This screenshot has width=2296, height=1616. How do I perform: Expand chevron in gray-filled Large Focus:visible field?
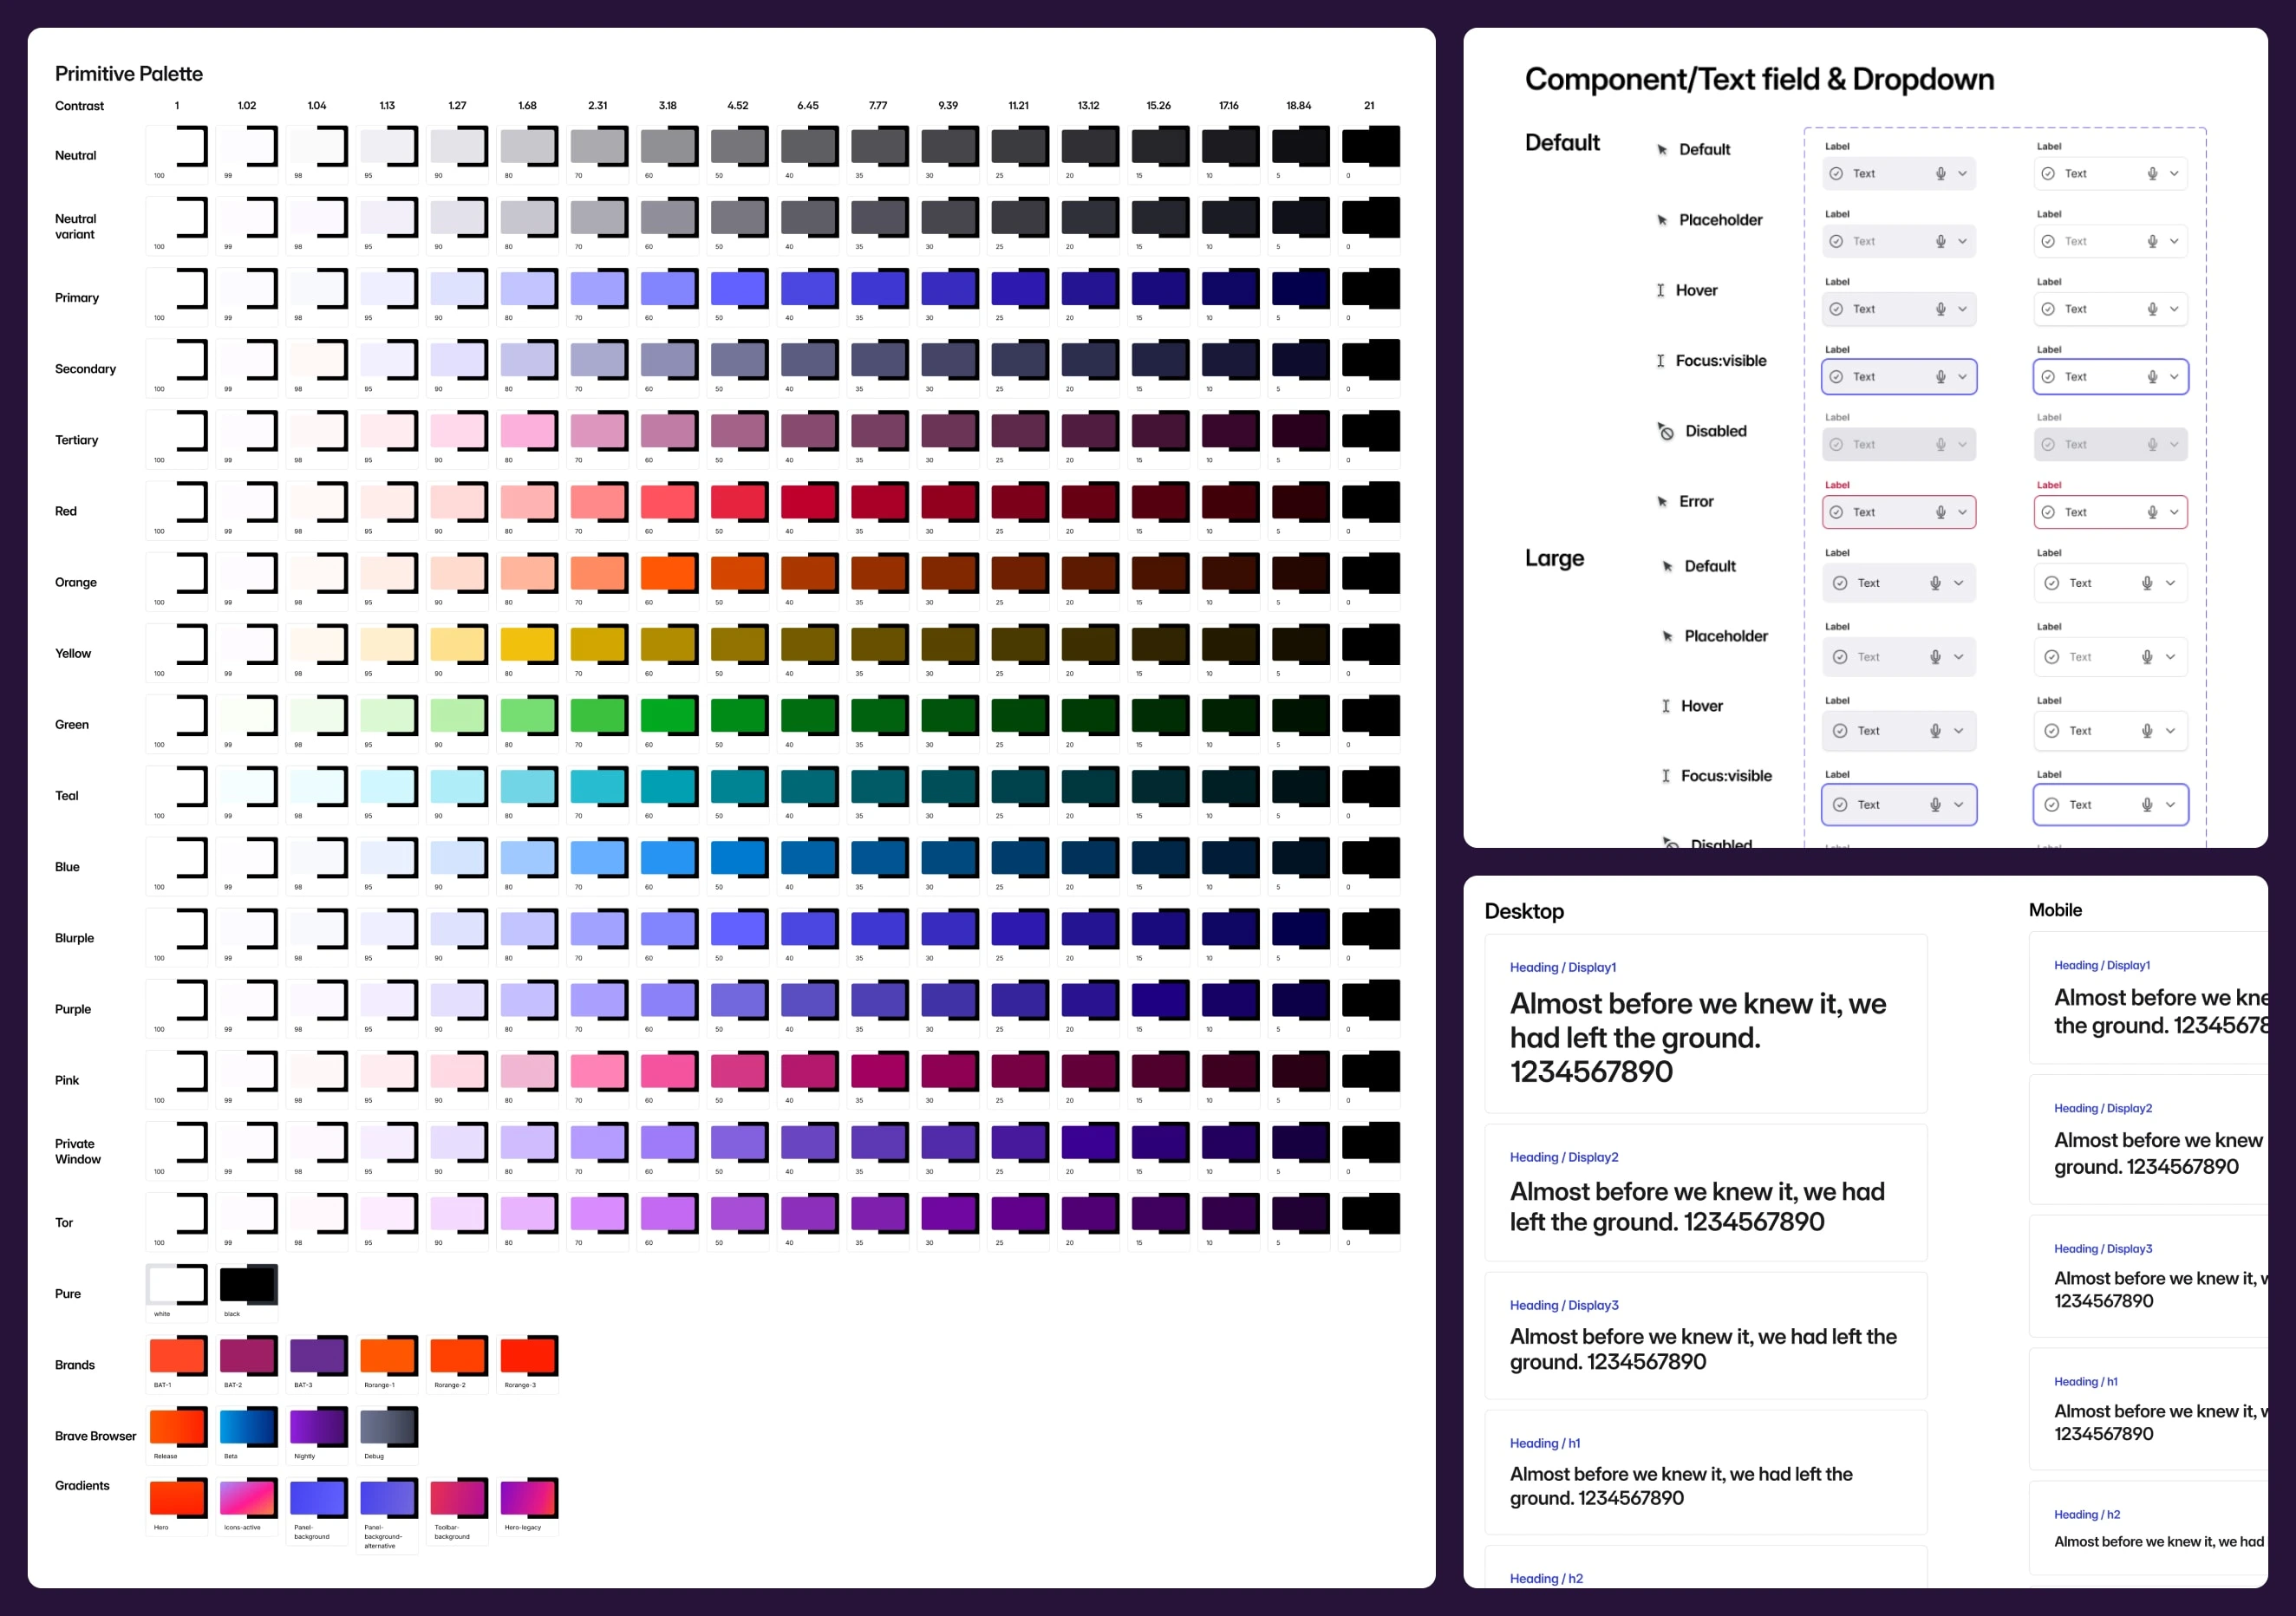(1958, 805)
